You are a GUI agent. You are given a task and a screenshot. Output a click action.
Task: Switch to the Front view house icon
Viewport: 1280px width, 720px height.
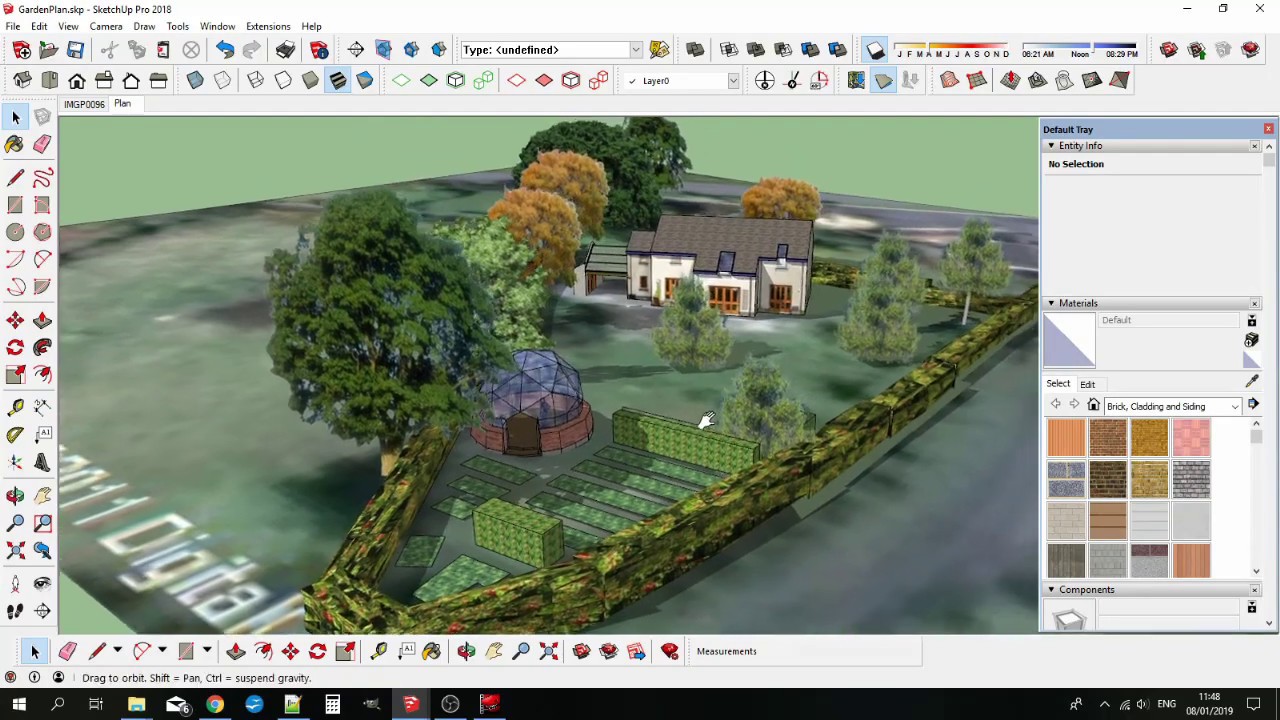point(77,81)
